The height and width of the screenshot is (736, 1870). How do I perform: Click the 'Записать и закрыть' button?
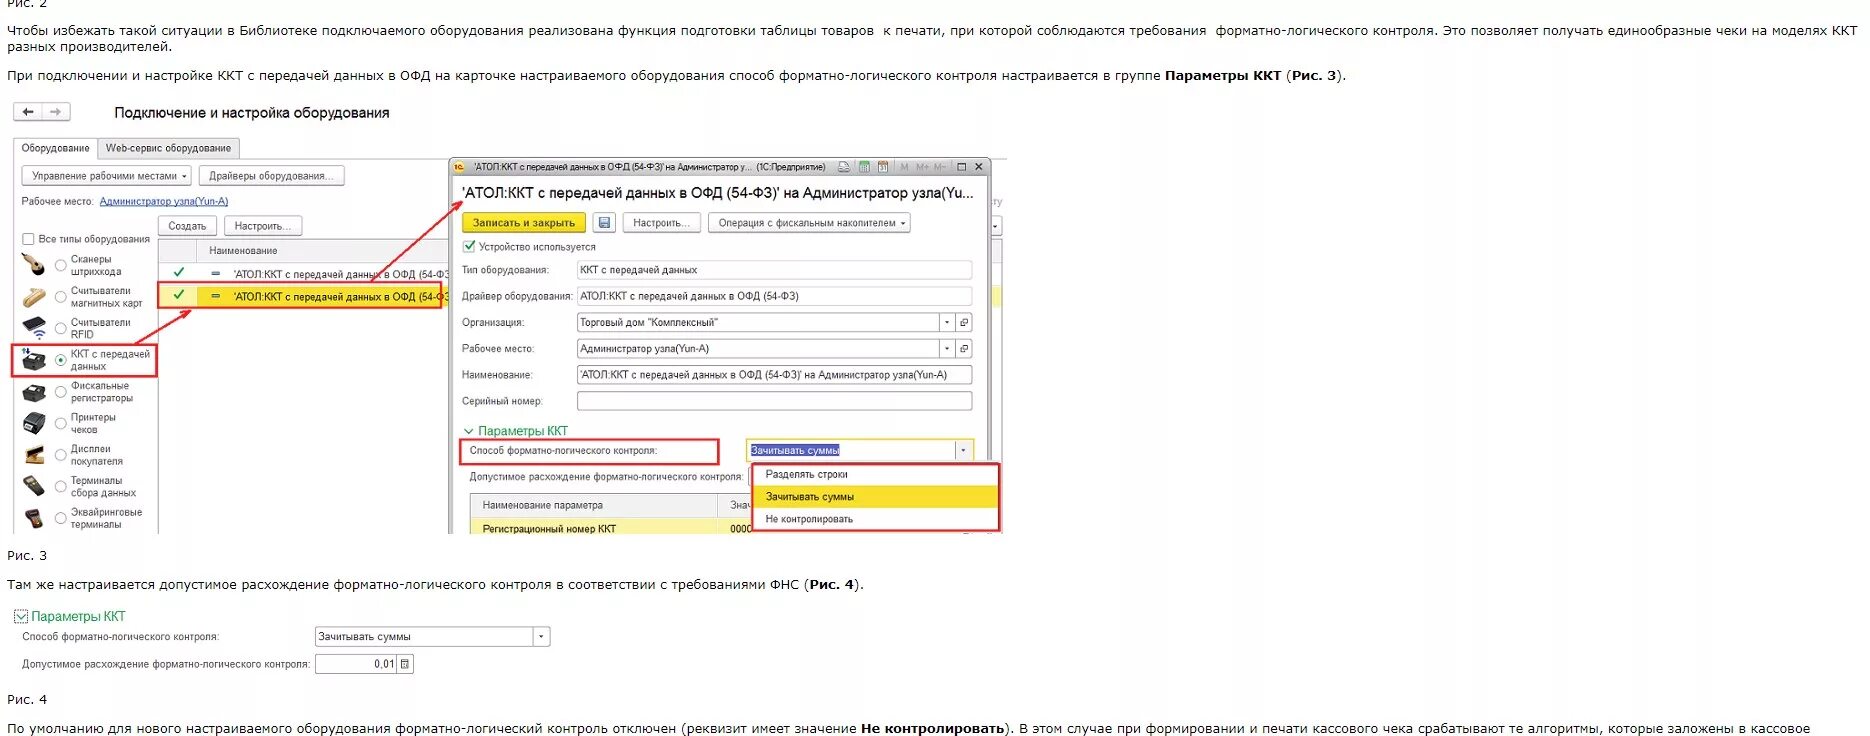[524, 223]
